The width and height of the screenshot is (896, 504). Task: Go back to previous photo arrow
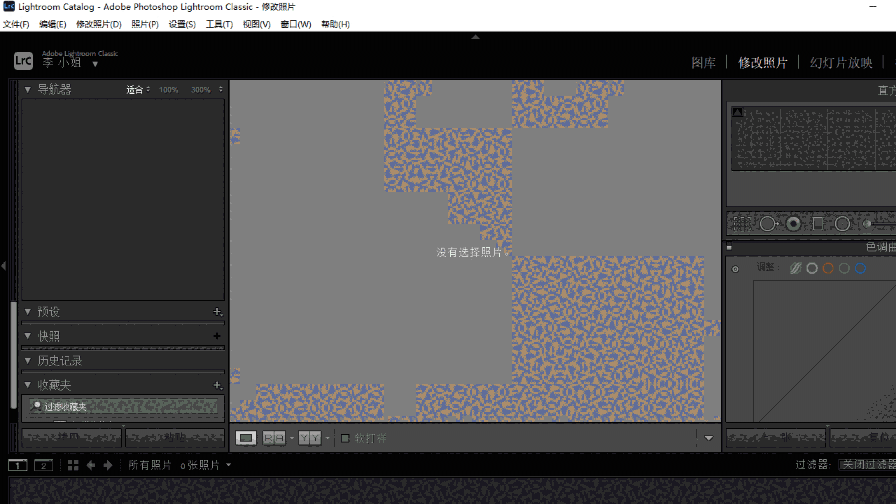point(91,465)
